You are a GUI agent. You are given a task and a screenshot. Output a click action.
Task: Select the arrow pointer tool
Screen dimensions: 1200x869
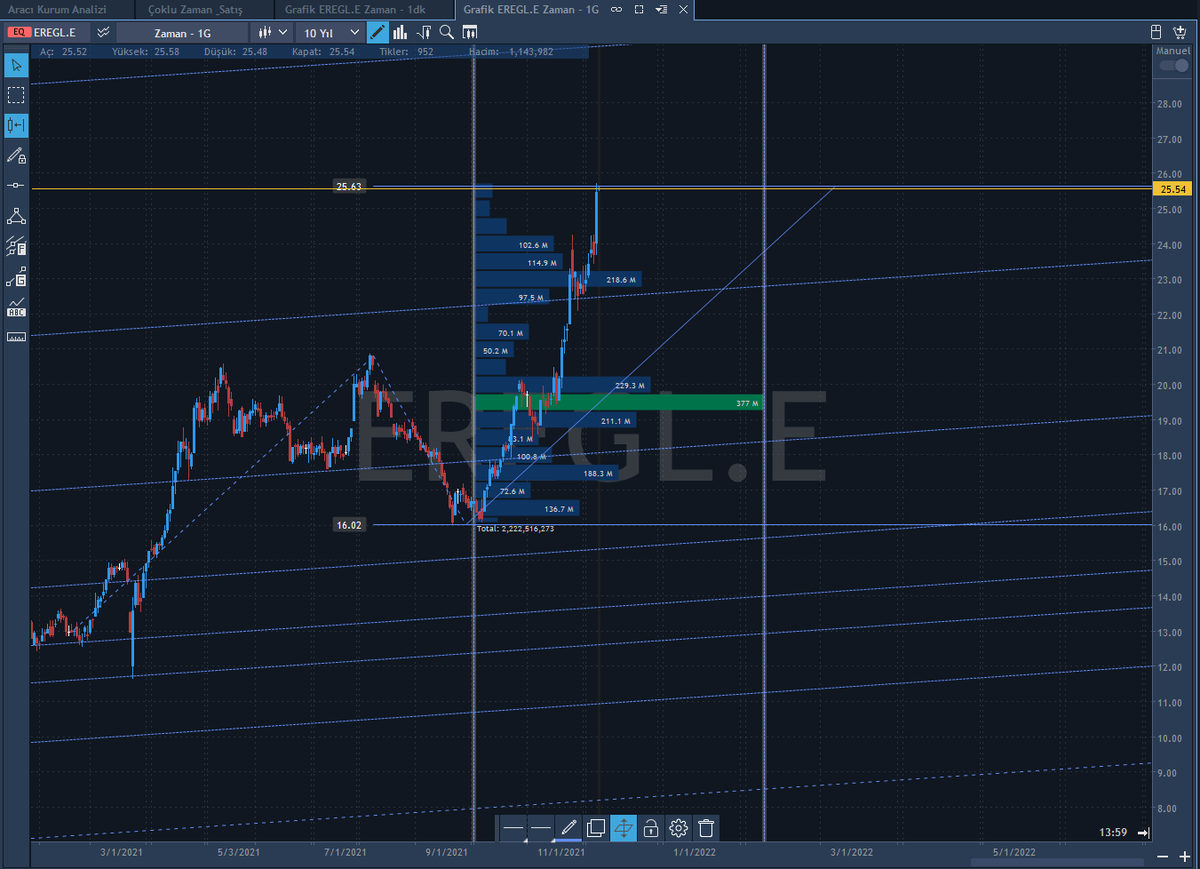pos(16,65)
